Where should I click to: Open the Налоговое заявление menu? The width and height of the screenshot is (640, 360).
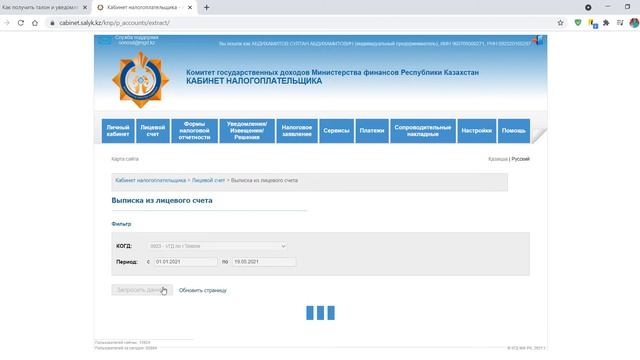(x=297, y=131)
